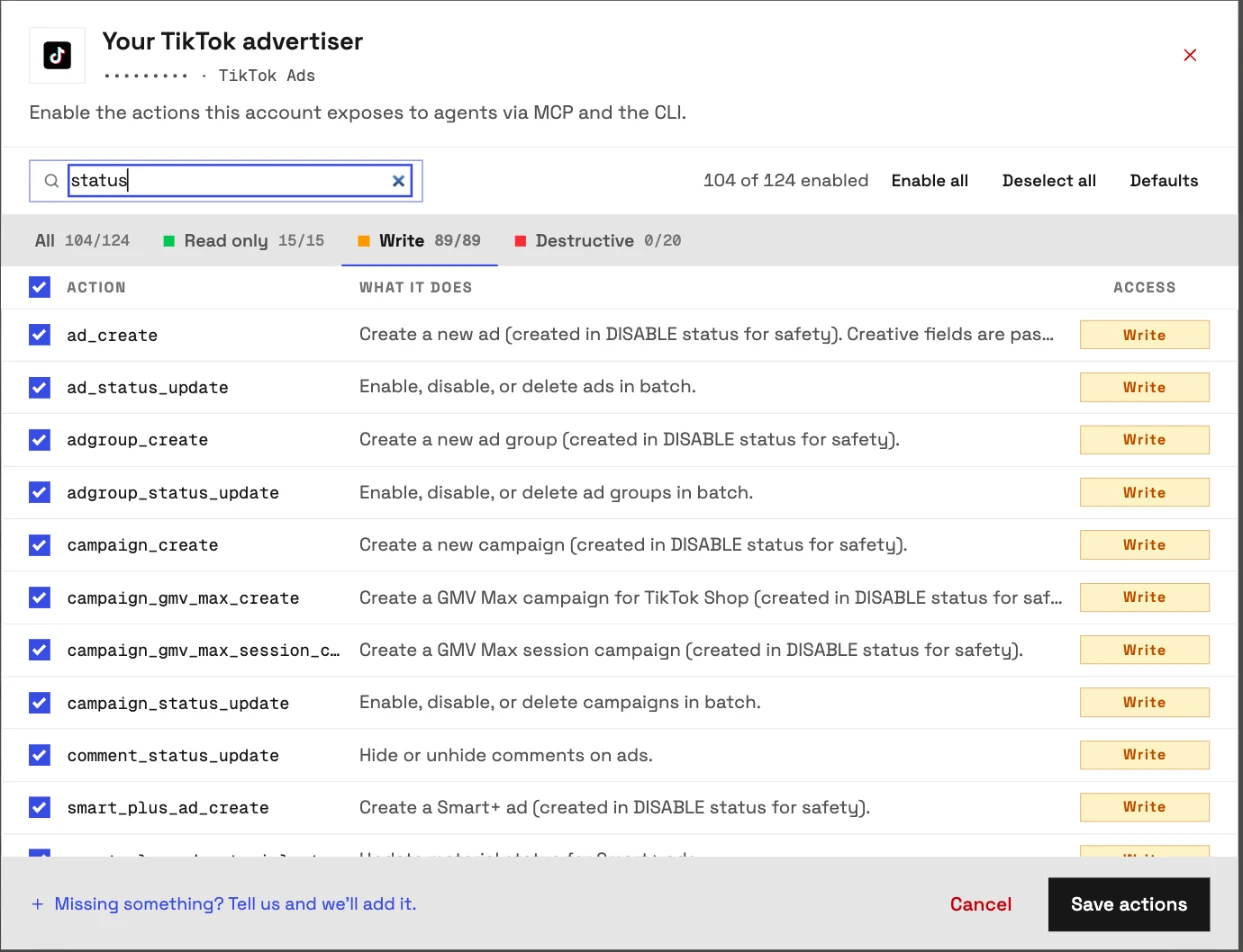Click the smart_plus_ad_create action name

[x=168, y=808]
